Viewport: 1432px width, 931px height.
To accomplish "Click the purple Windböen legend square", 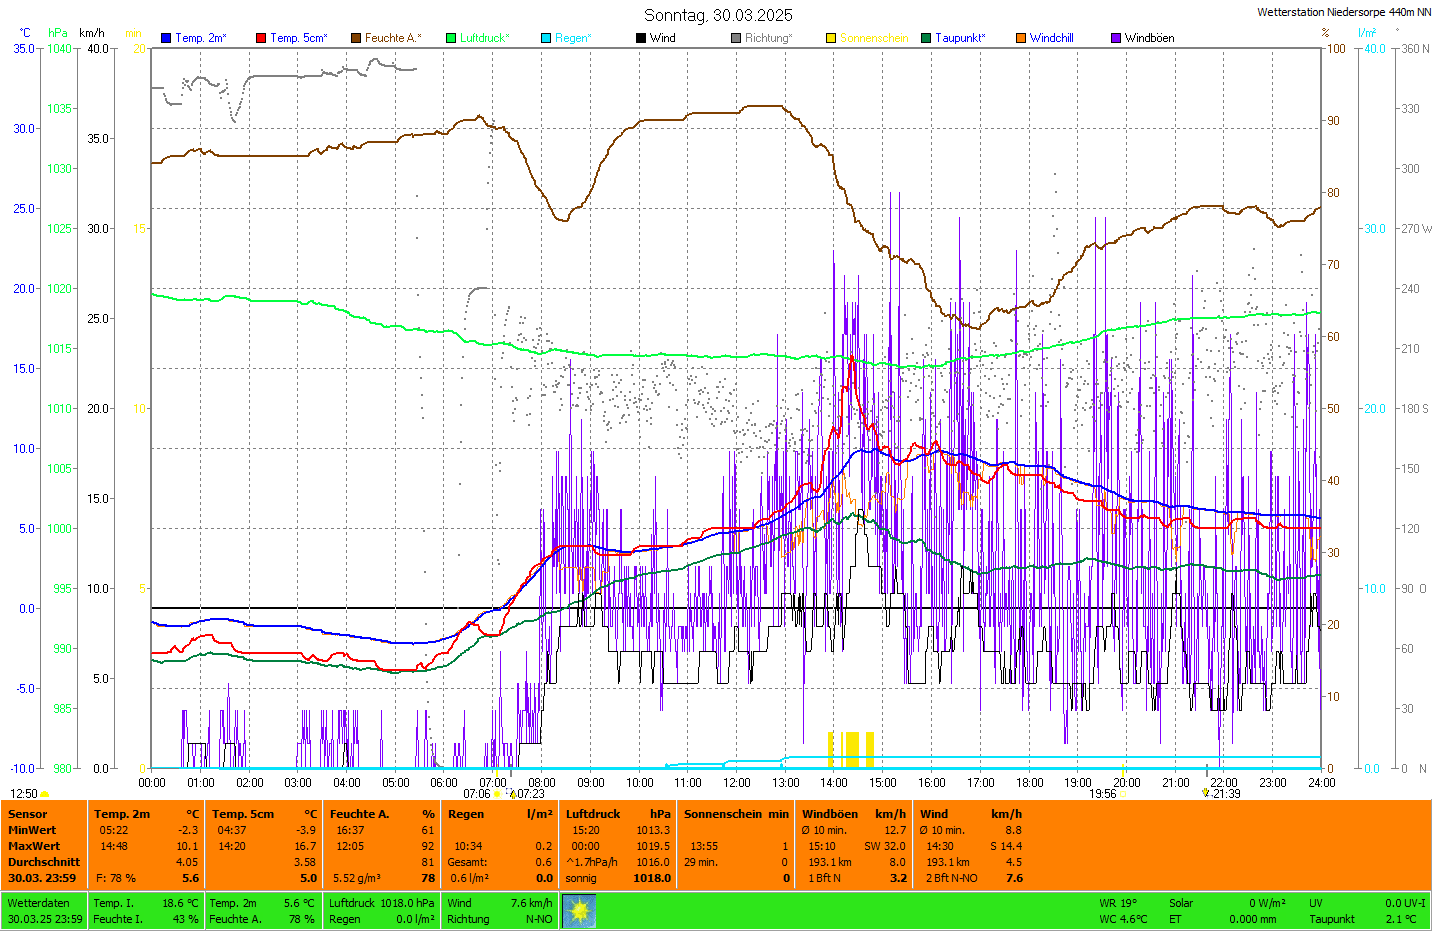I will (x=1116, y=38).
